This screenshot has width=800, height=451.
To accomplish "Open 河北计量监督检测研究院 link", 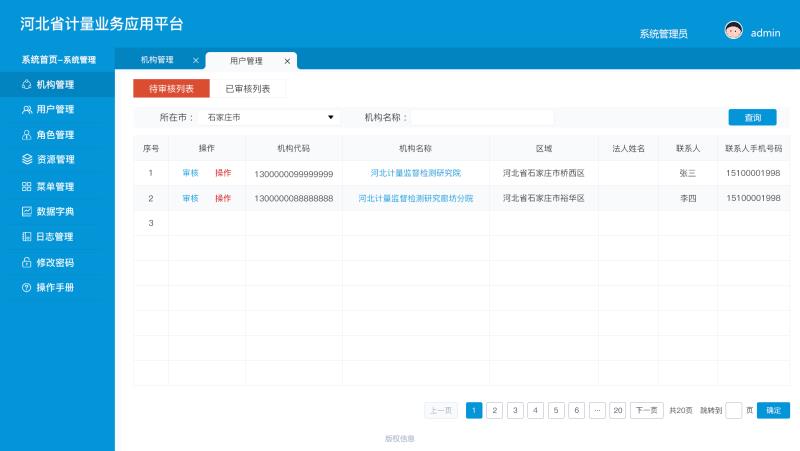I will click(415, 173).
